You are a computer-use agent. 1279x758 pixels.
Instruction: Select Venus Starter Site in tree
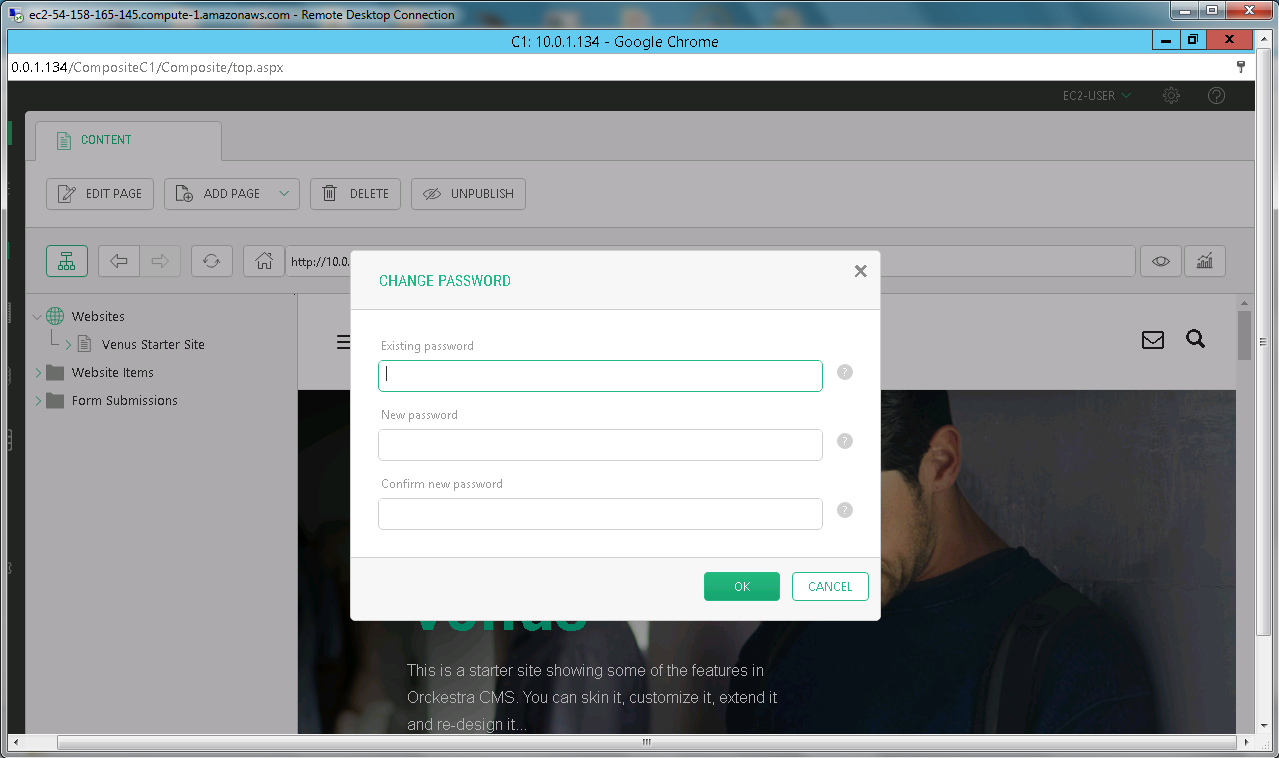click(x=153, y=345)
